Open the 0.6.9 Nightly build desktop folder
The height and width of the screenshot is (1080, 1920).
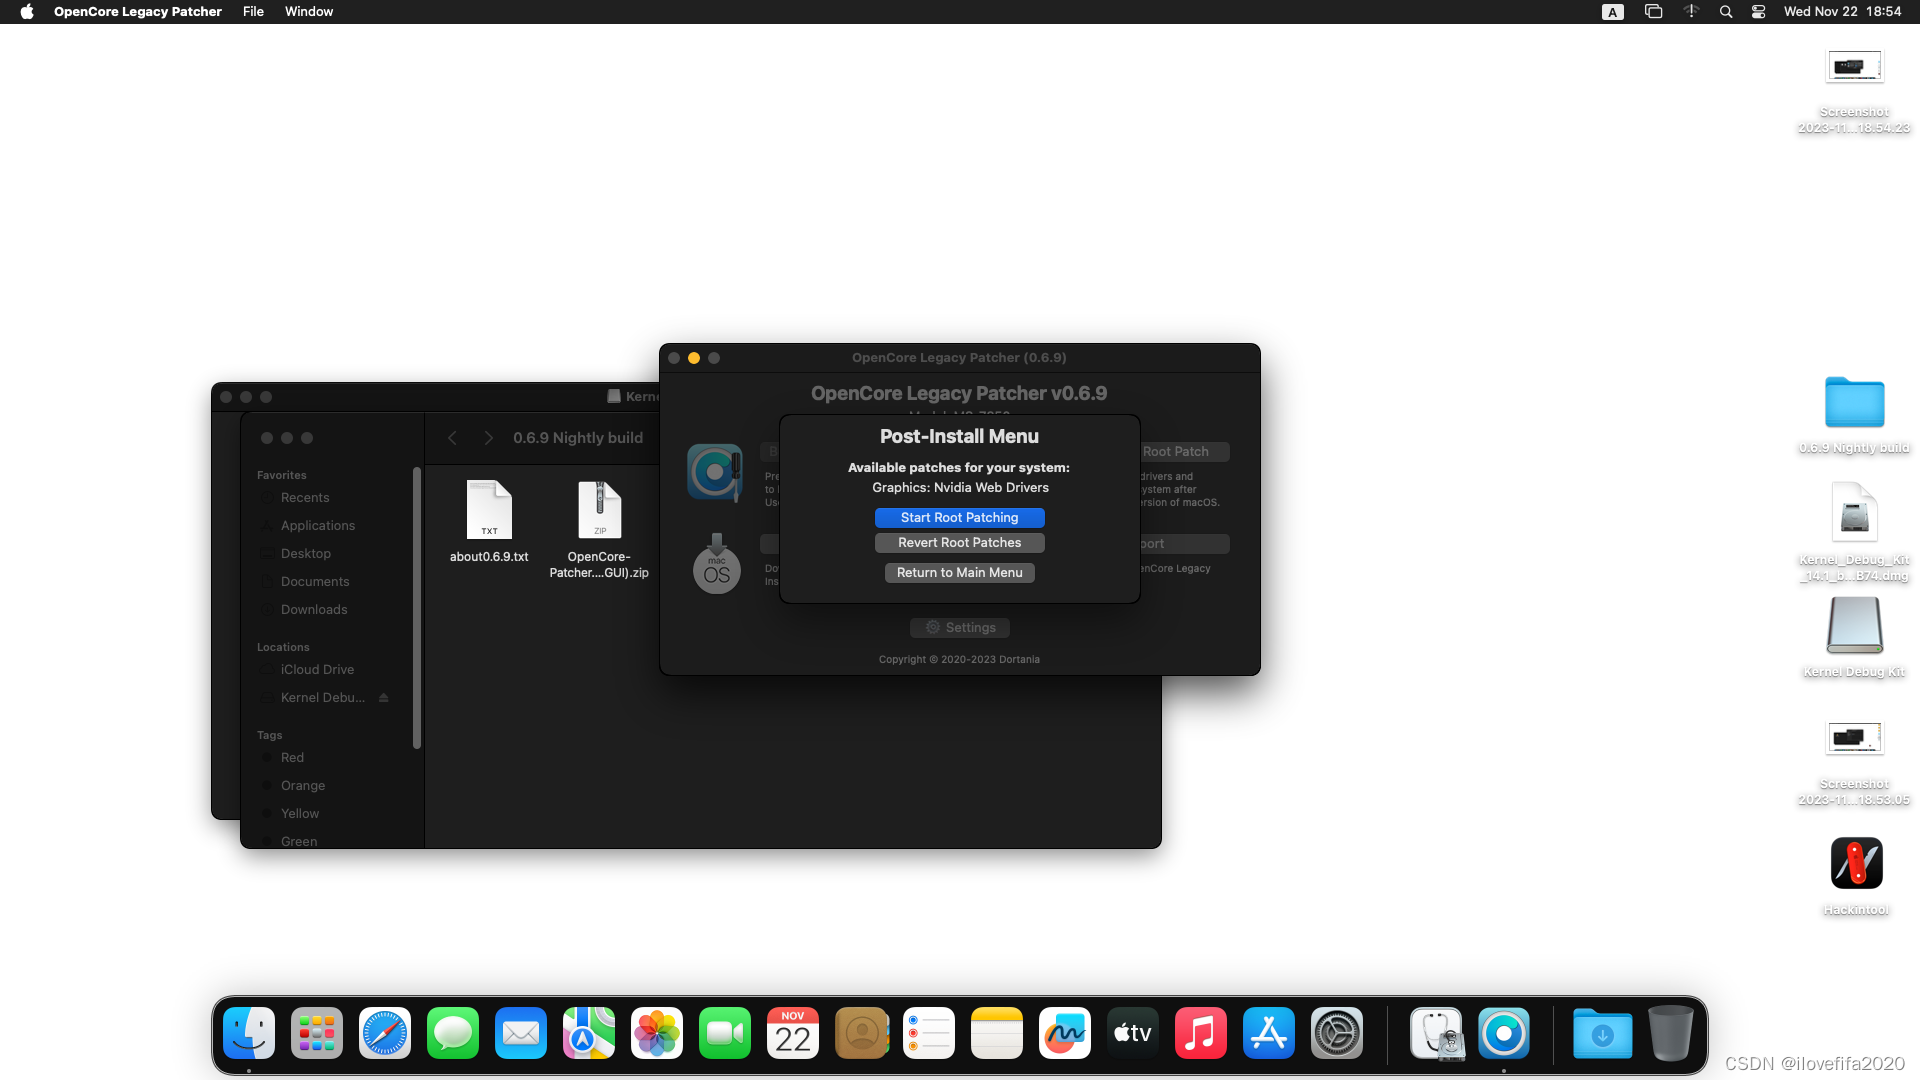[1854, 403]
